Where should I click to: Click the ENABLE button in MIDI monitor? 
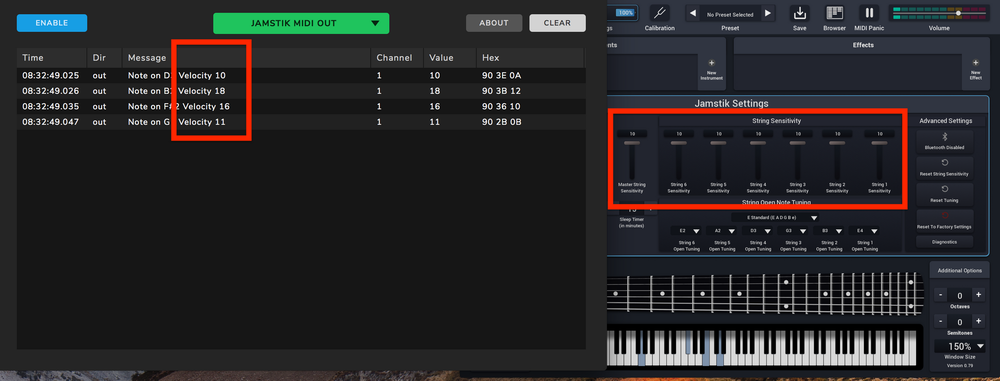[52, 23]
